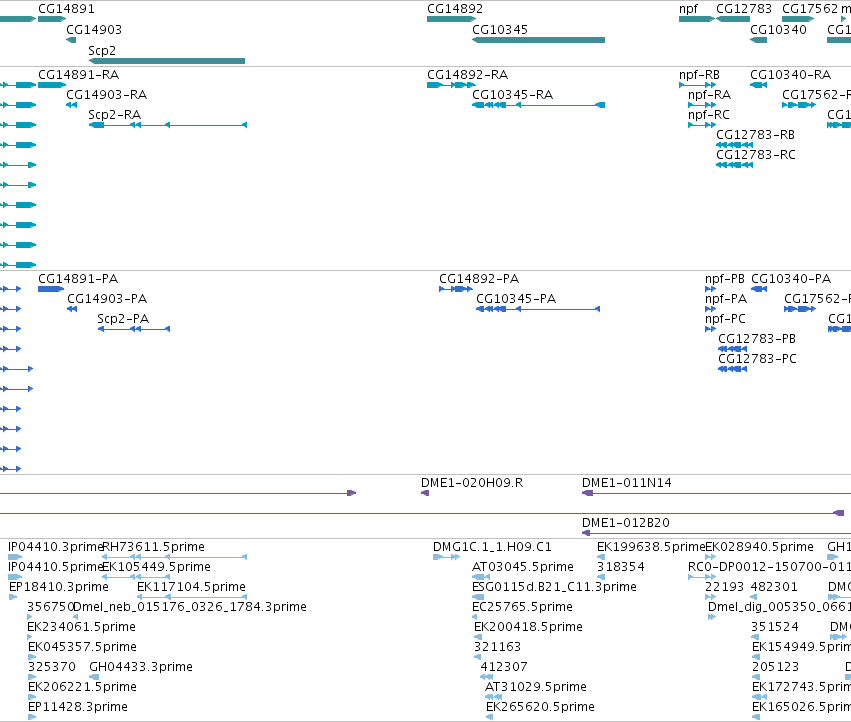Click the 325370 EST label

(x=52, y=667)
